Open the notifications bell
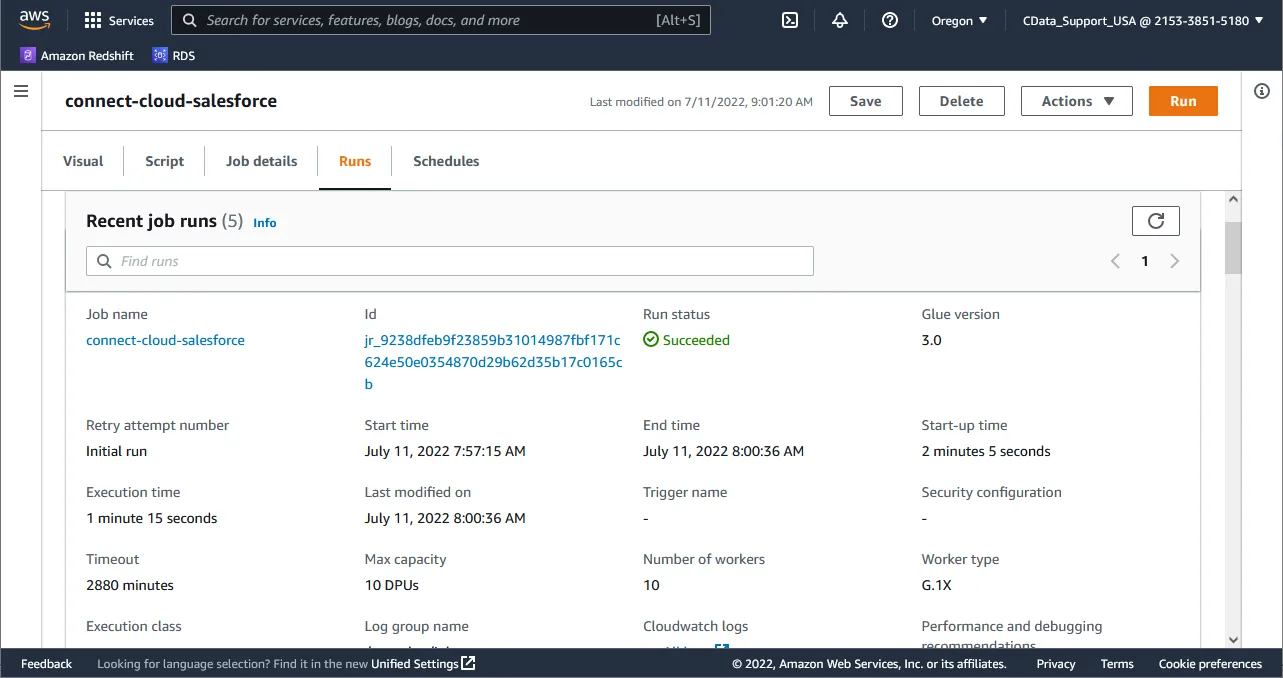Screen dimensions: 1283x678 point(840,20)
